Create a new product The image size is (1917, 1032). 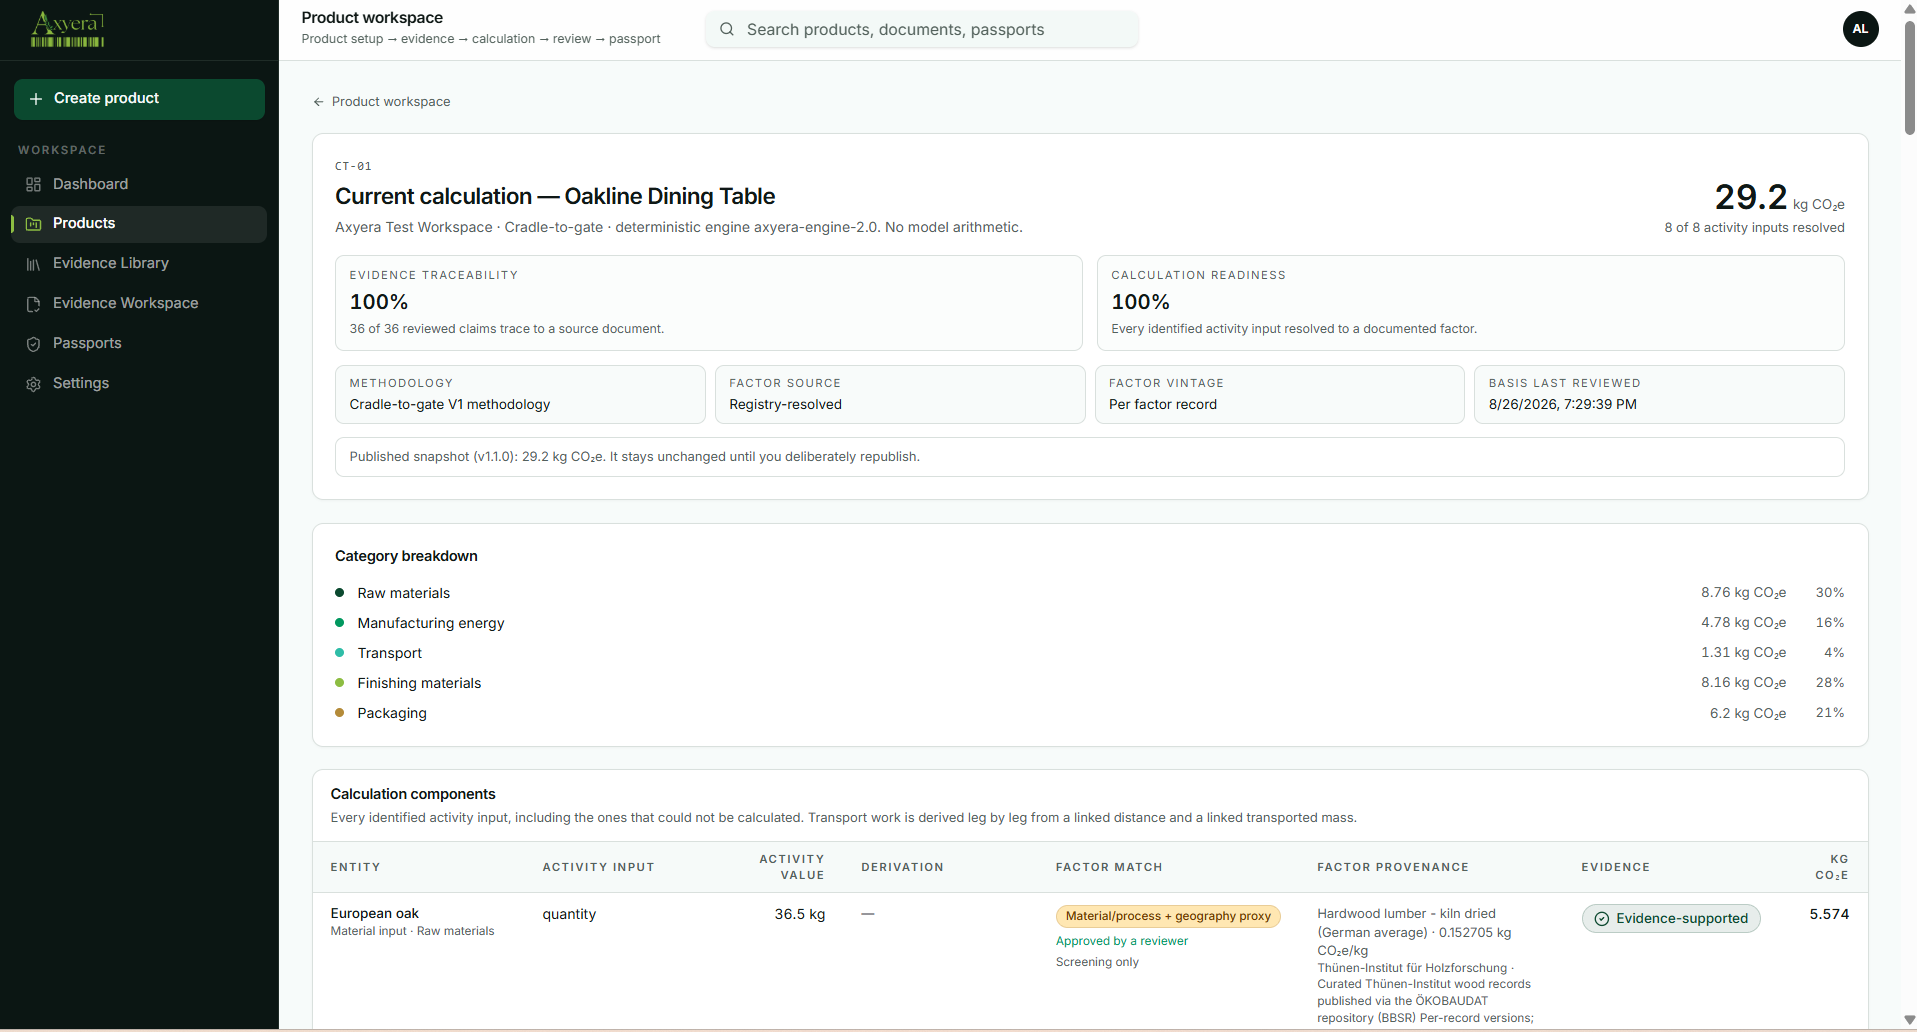[139, 99]
